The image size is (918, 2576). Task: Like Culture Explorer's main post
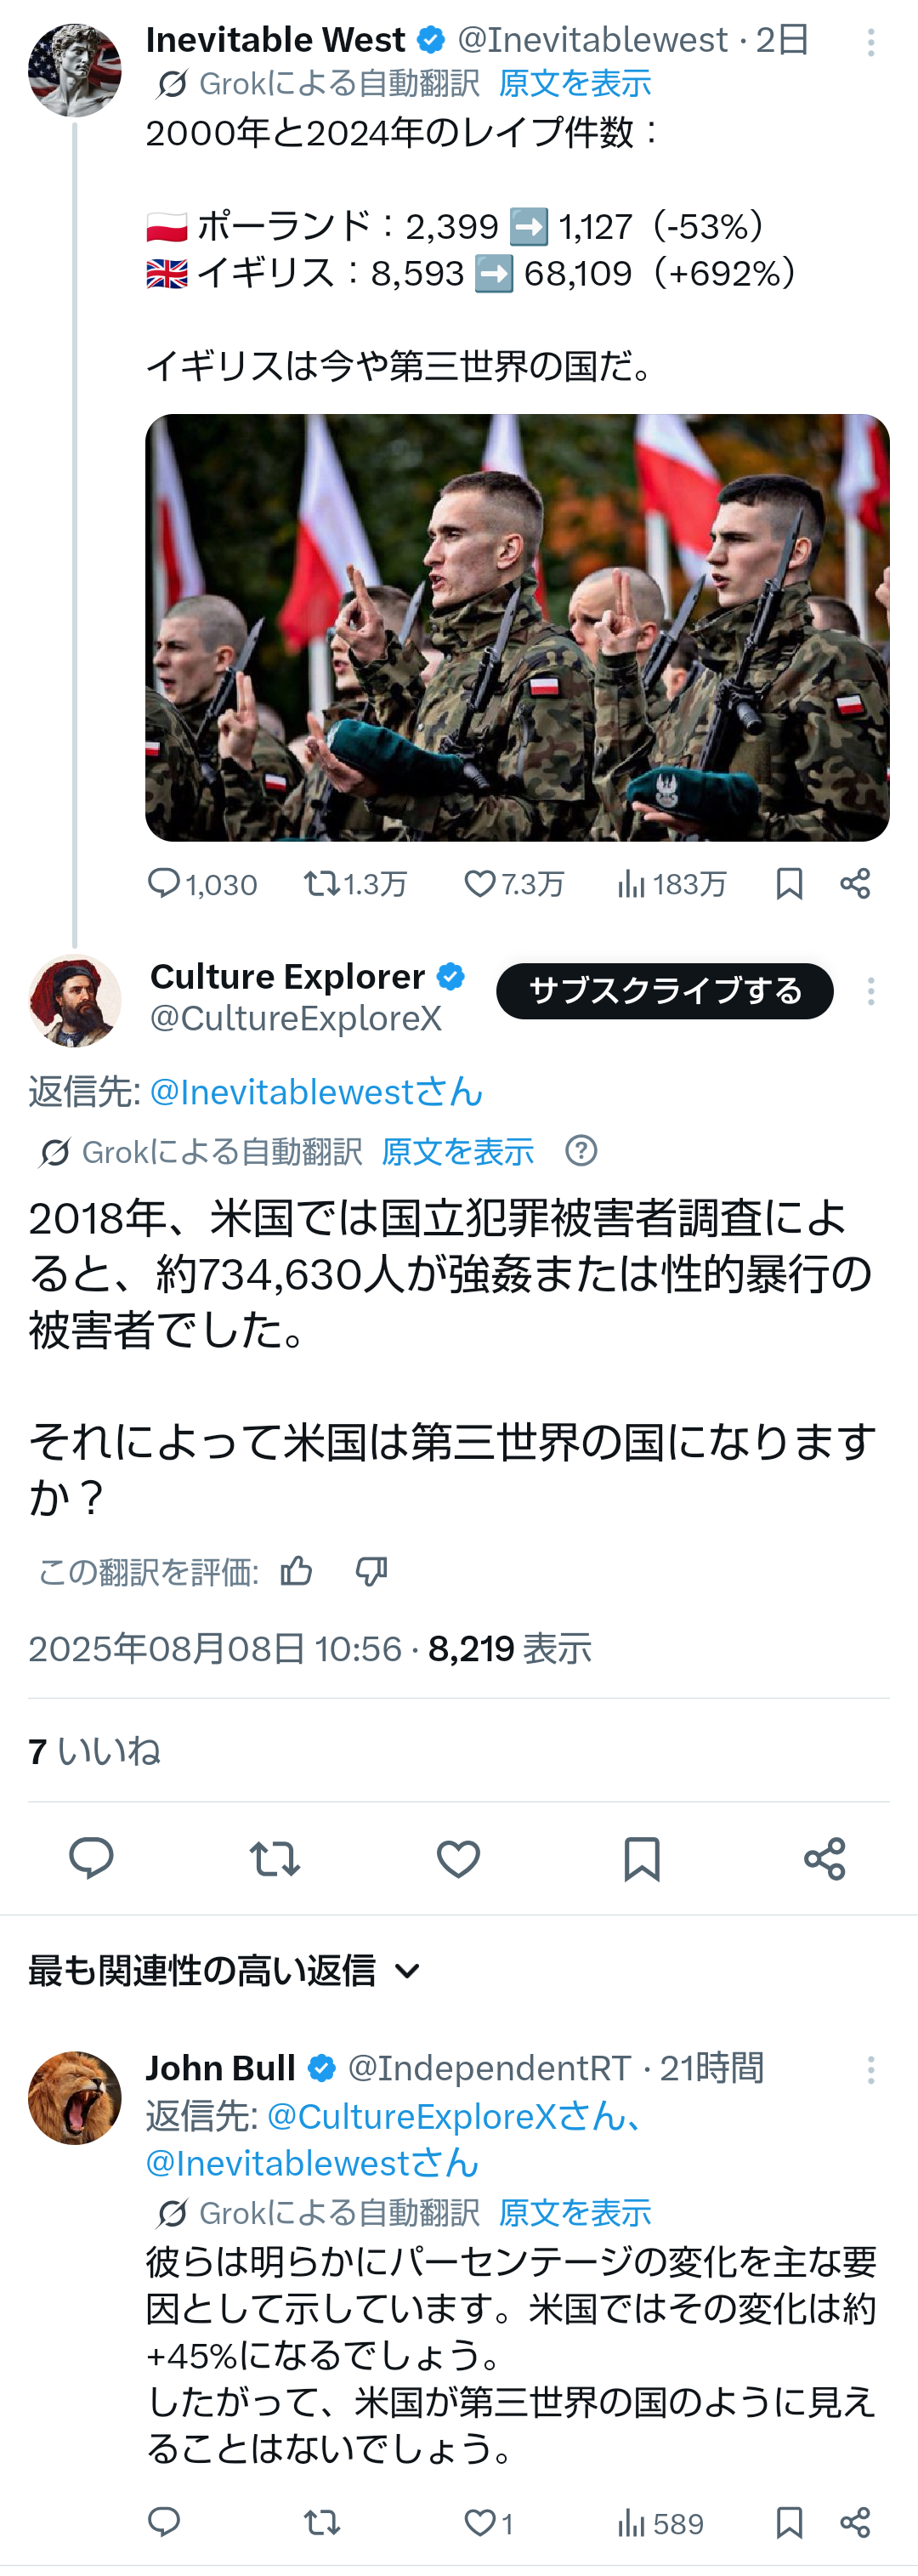458,1859
